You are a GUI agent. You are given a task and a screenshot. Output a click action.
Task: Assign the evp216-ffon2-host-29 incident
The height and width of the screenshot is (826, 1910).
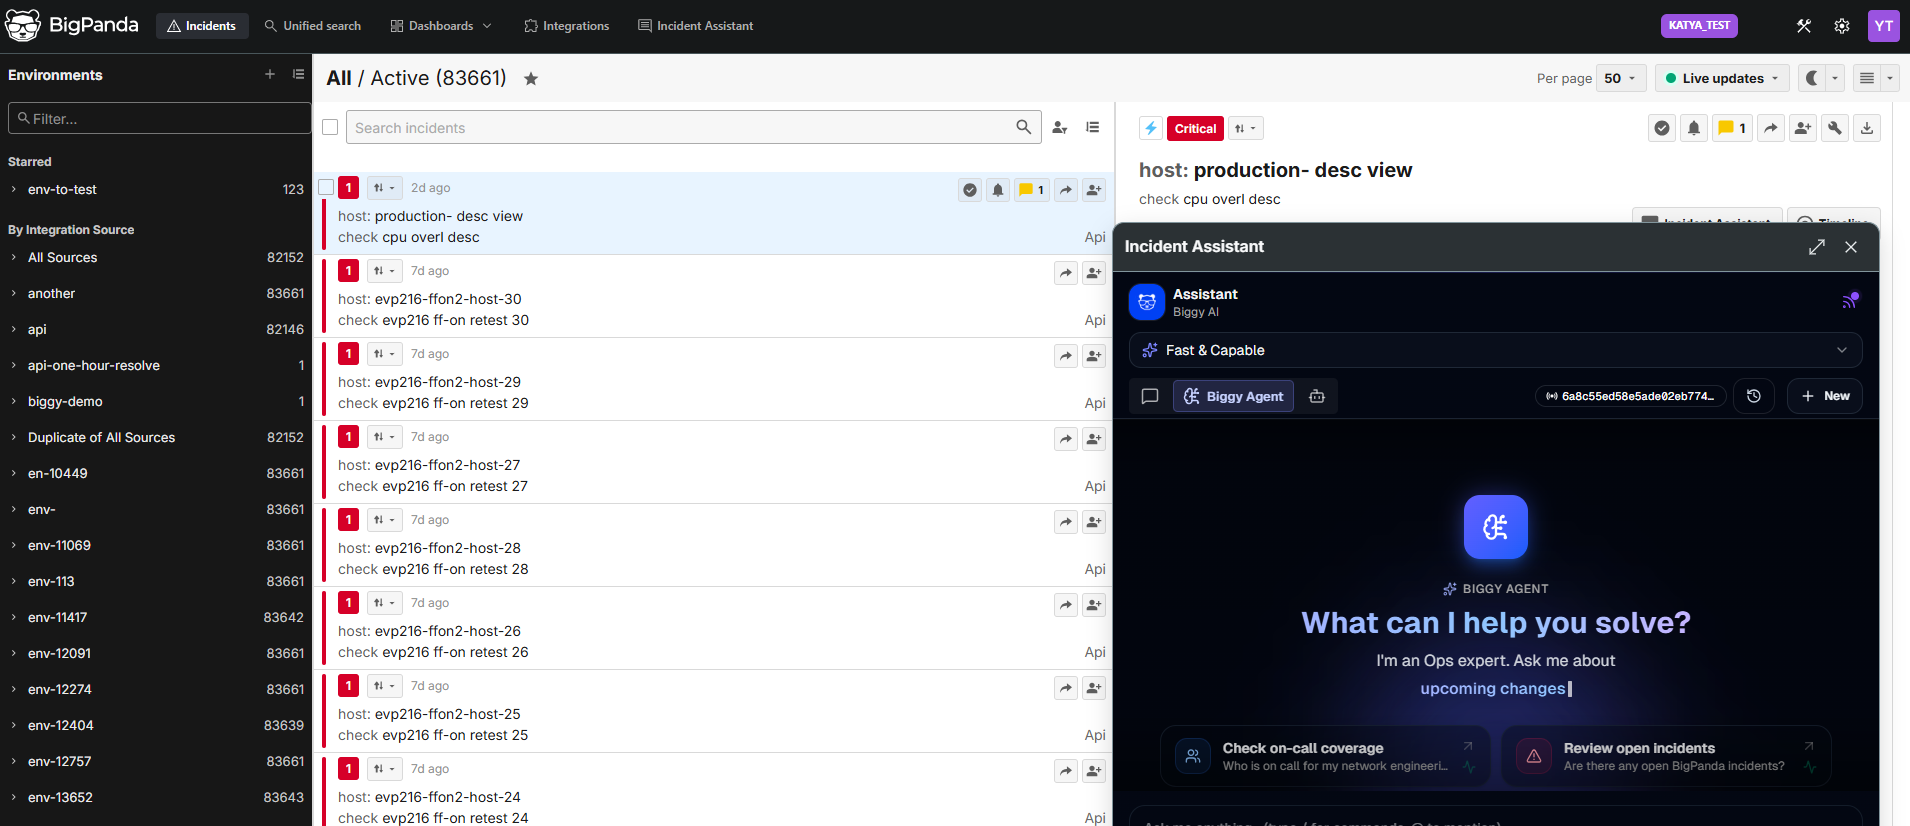point(1094,356)
